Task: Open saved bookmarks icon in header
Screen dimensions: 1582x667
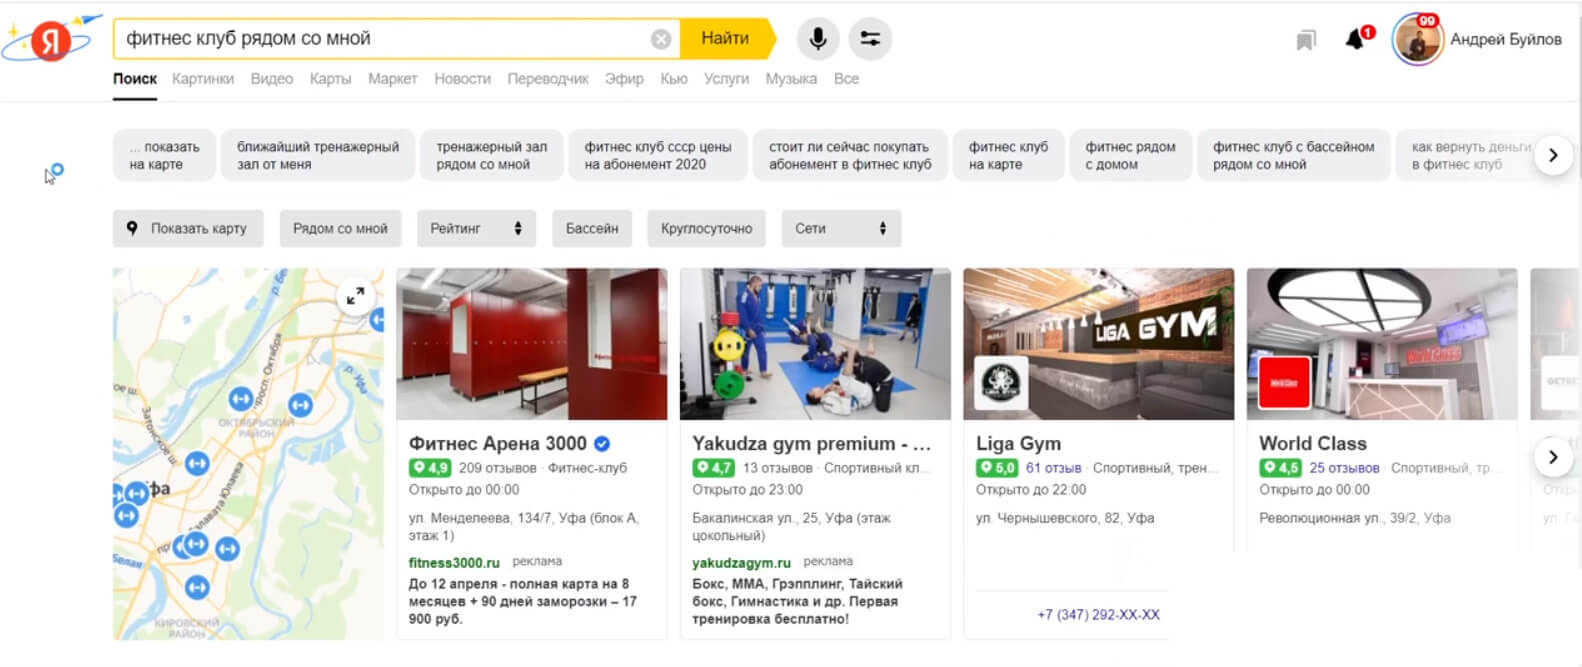Action: coord(1306,40)
